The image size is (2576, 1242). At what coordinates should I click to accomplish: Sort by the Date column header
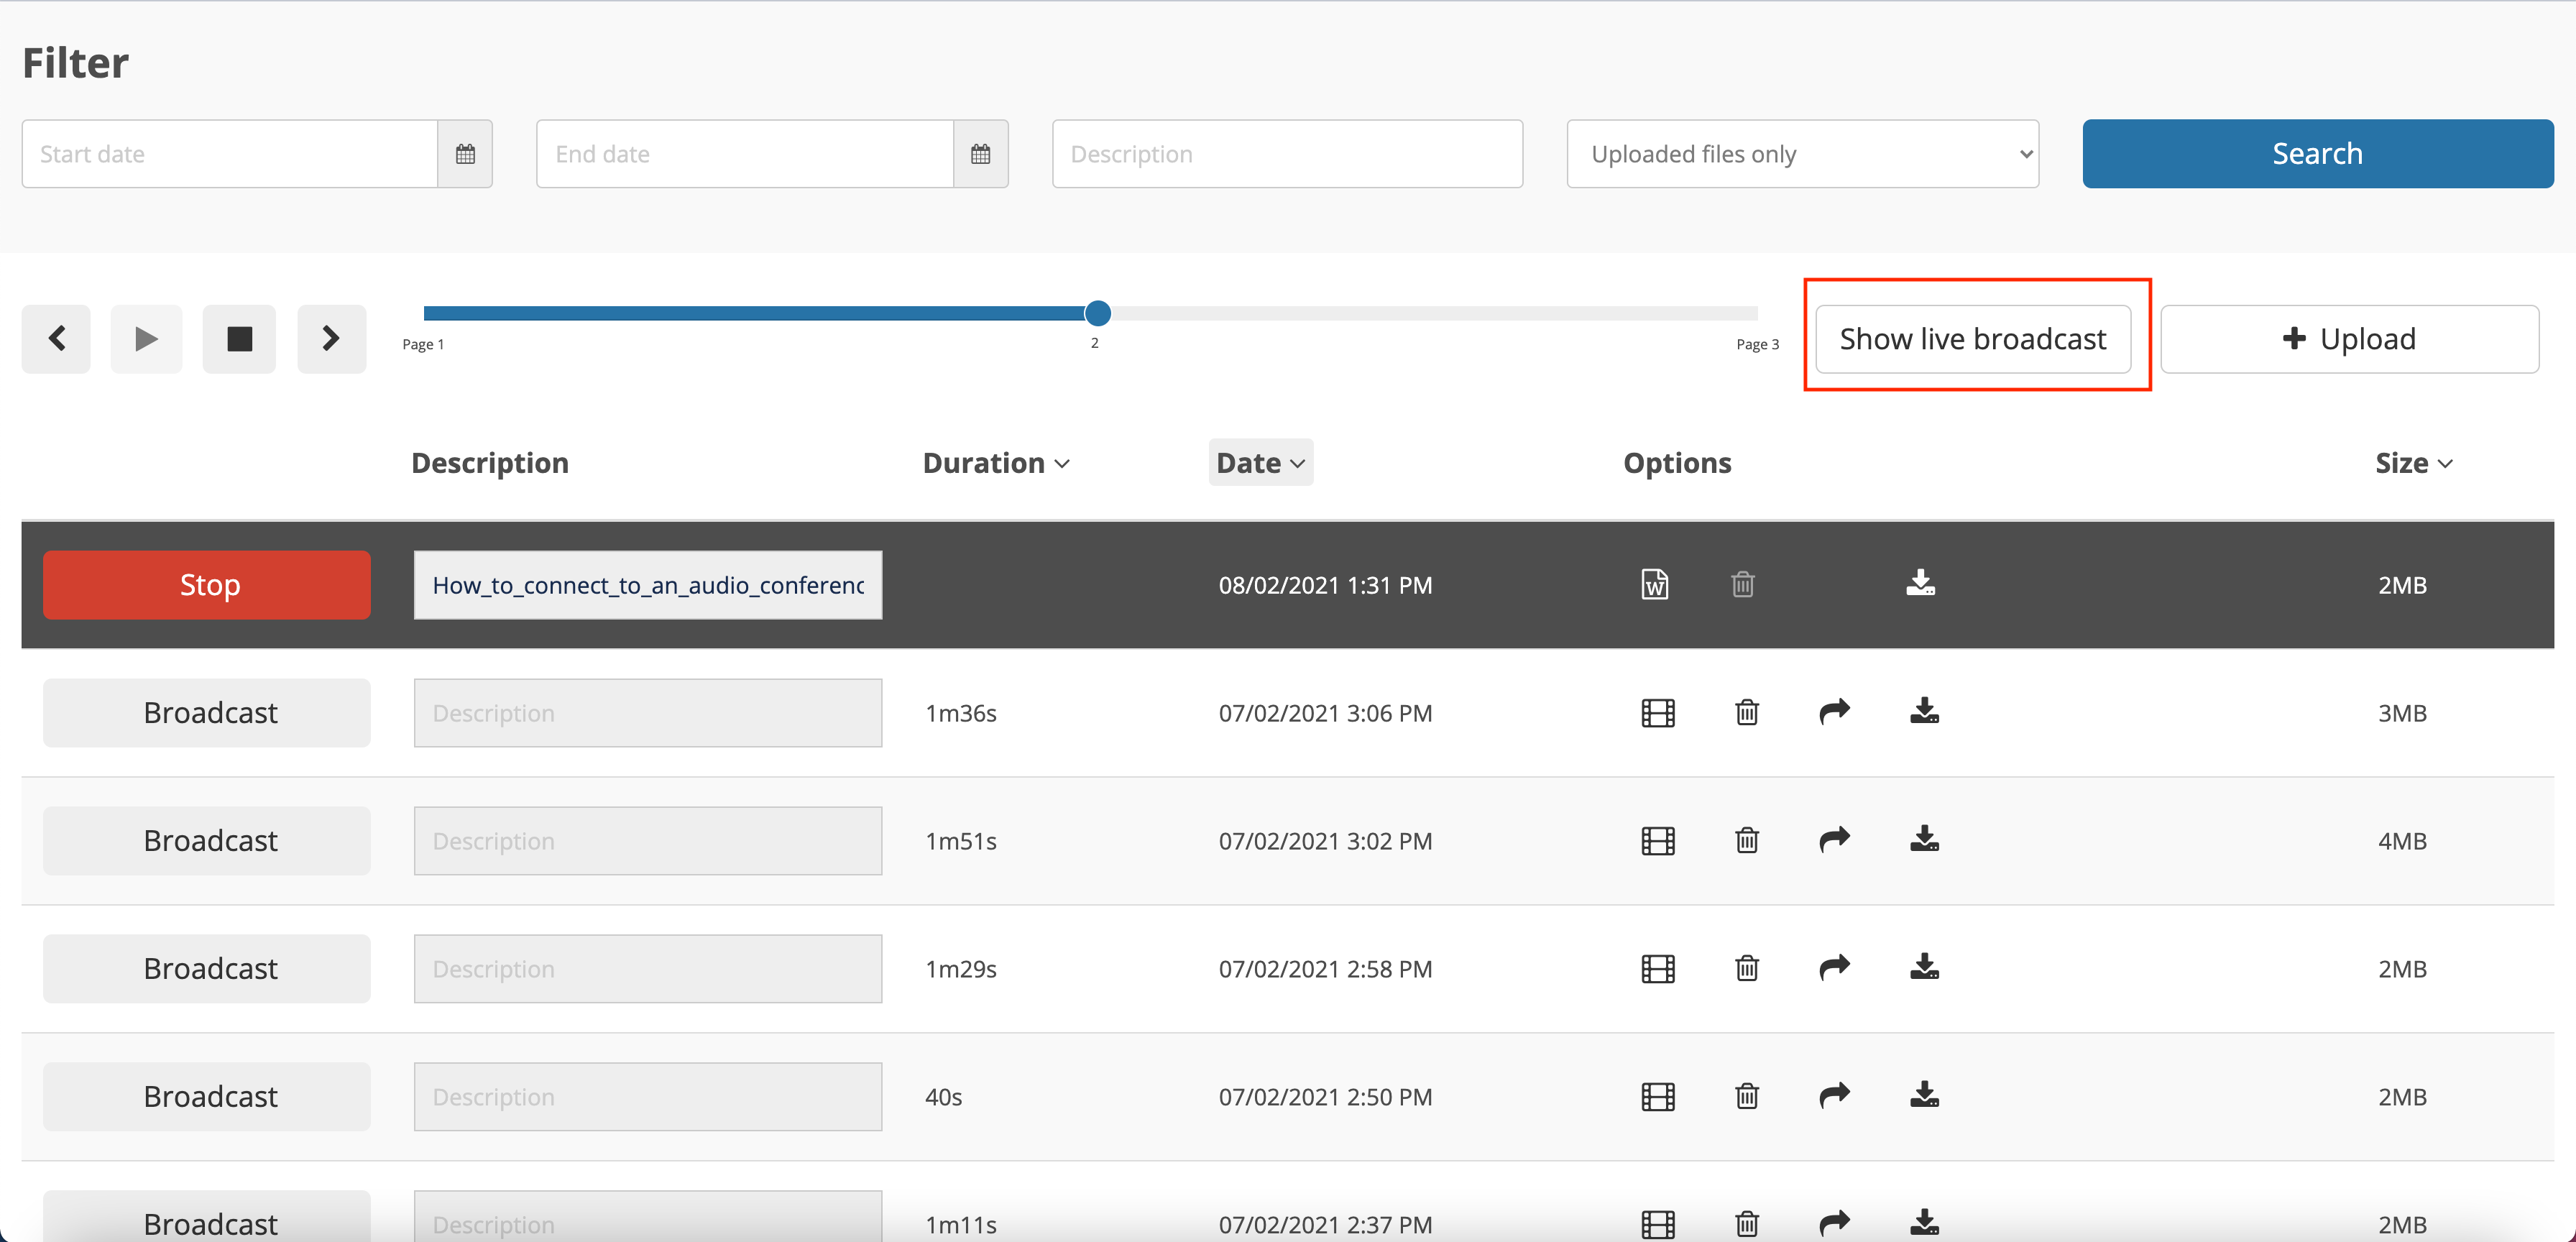(x=1260, y=463)
